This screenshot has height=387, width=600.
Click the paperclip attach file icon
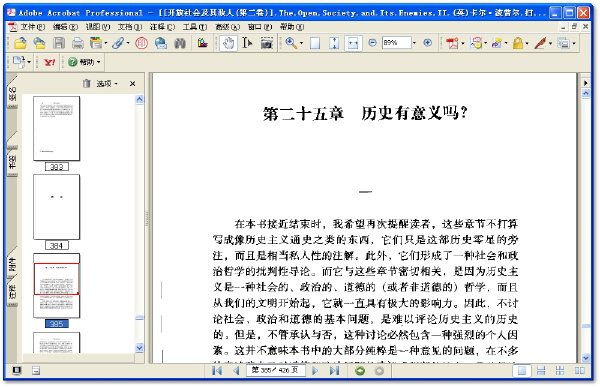tap(118, 42)
